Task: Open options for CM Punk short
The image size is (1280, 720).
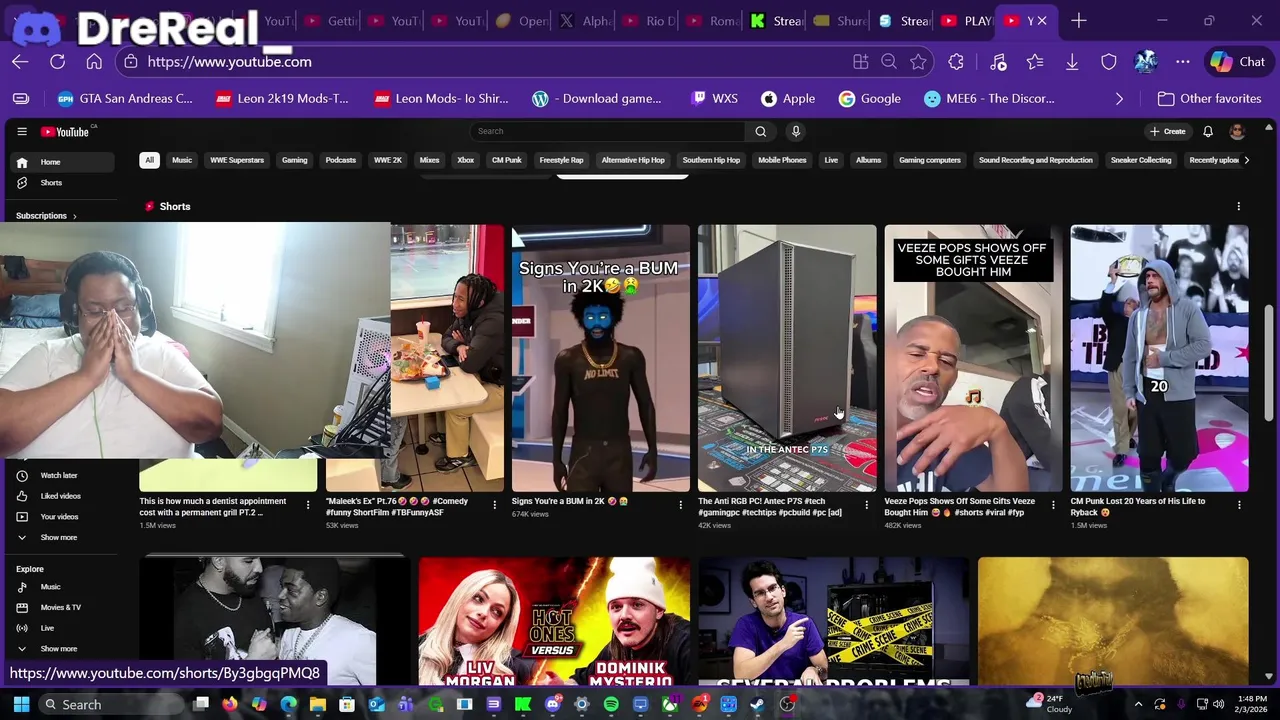Action: [1239, 505]
